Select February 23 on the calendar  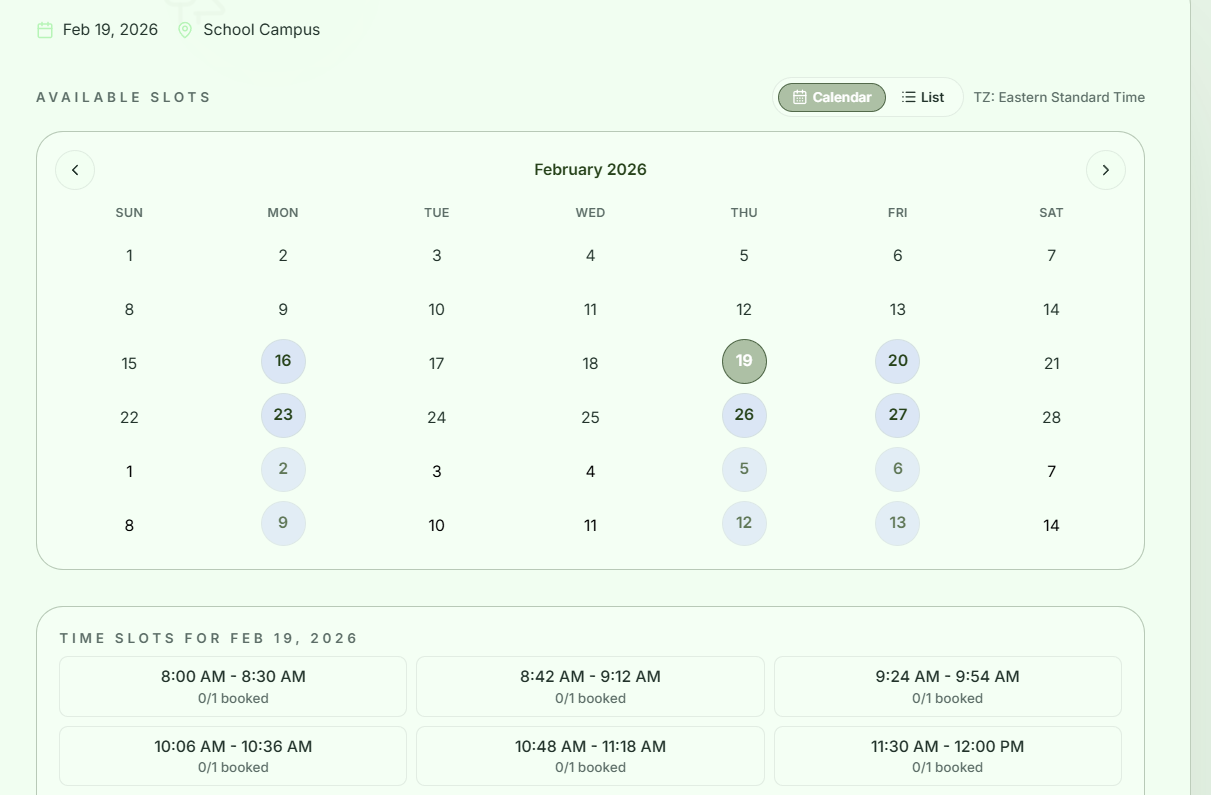283,415
